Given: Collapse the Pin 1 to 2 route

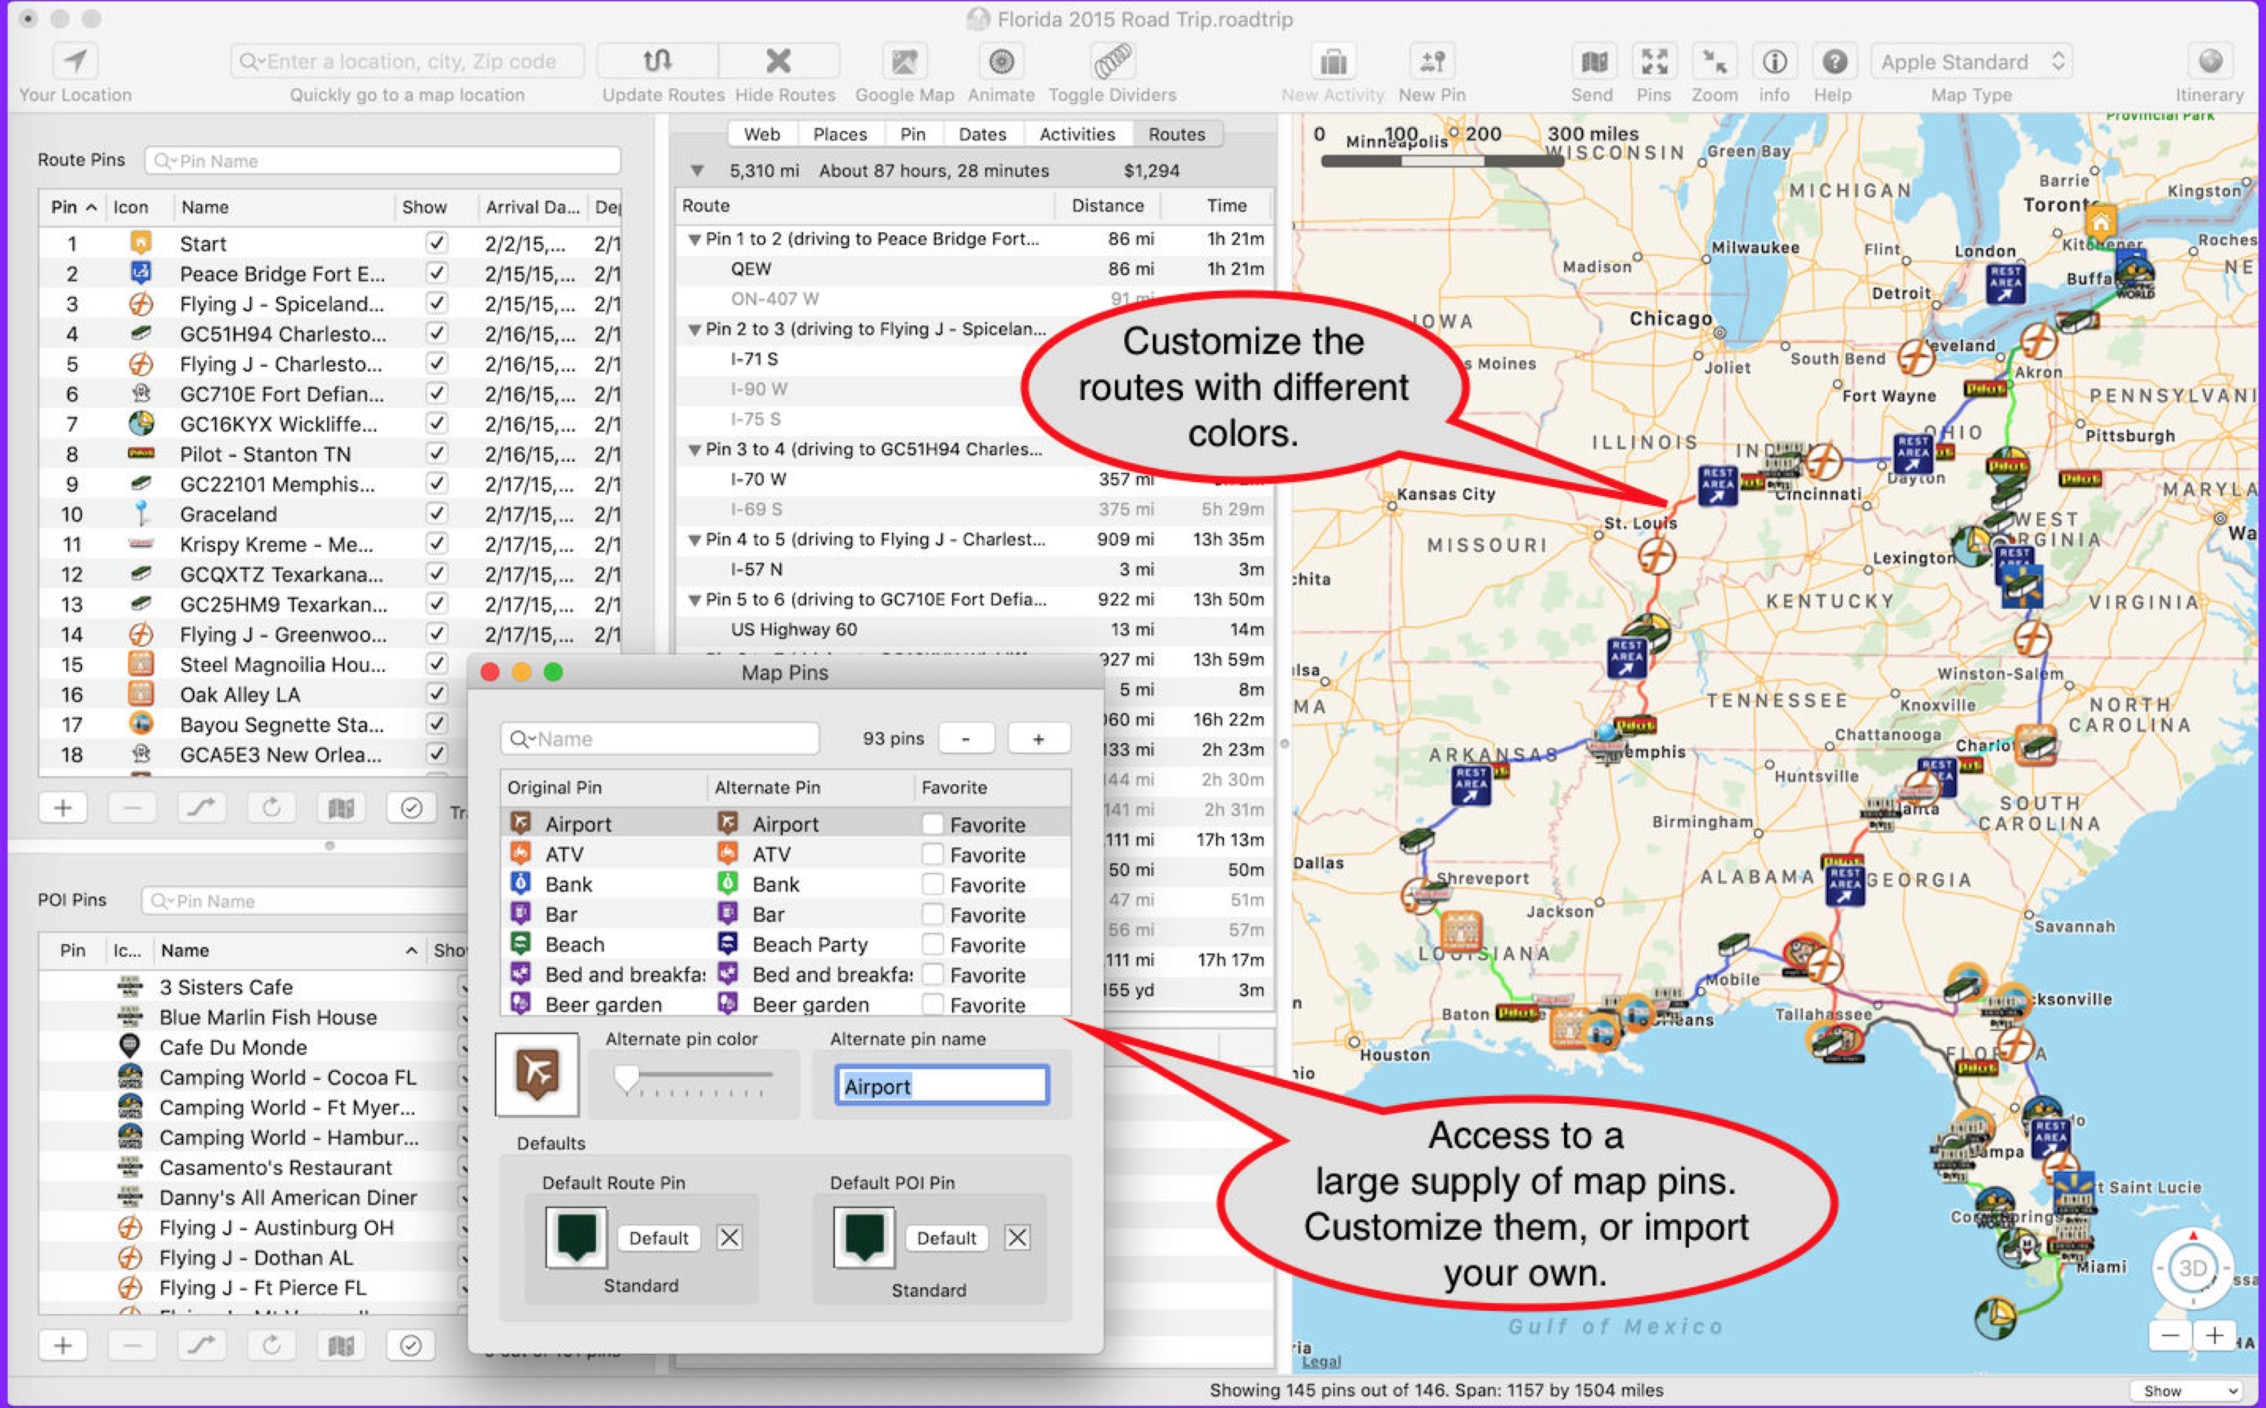Looking at the screenshot, I should point(693,240).
